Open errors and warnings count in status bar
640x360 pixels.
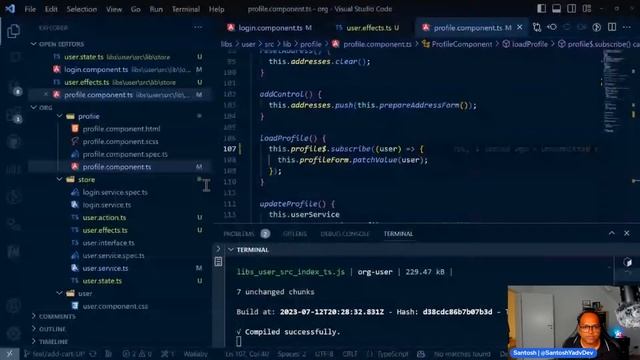pyautogui.click(x=137, y=354)
